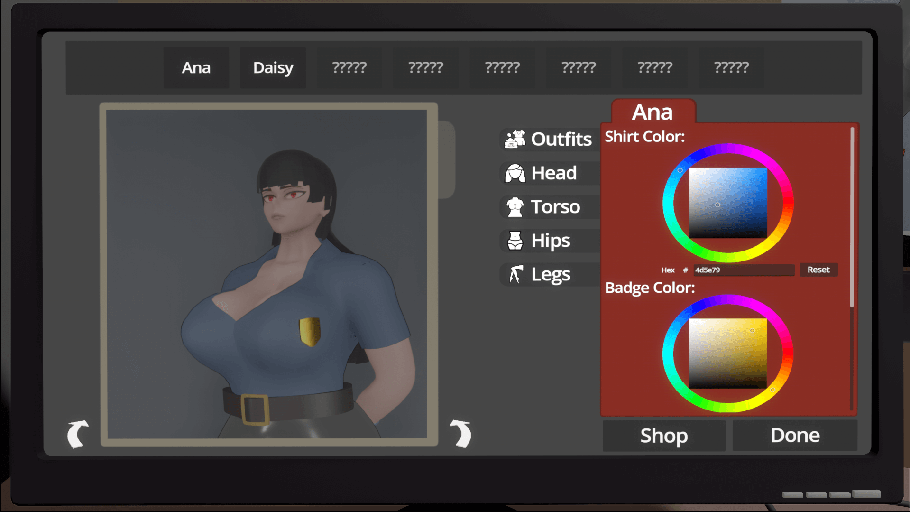The width and height of the screenshot is (910, 512).
Task: Select the last locked ????? character slot
Action: coord(731,68)
